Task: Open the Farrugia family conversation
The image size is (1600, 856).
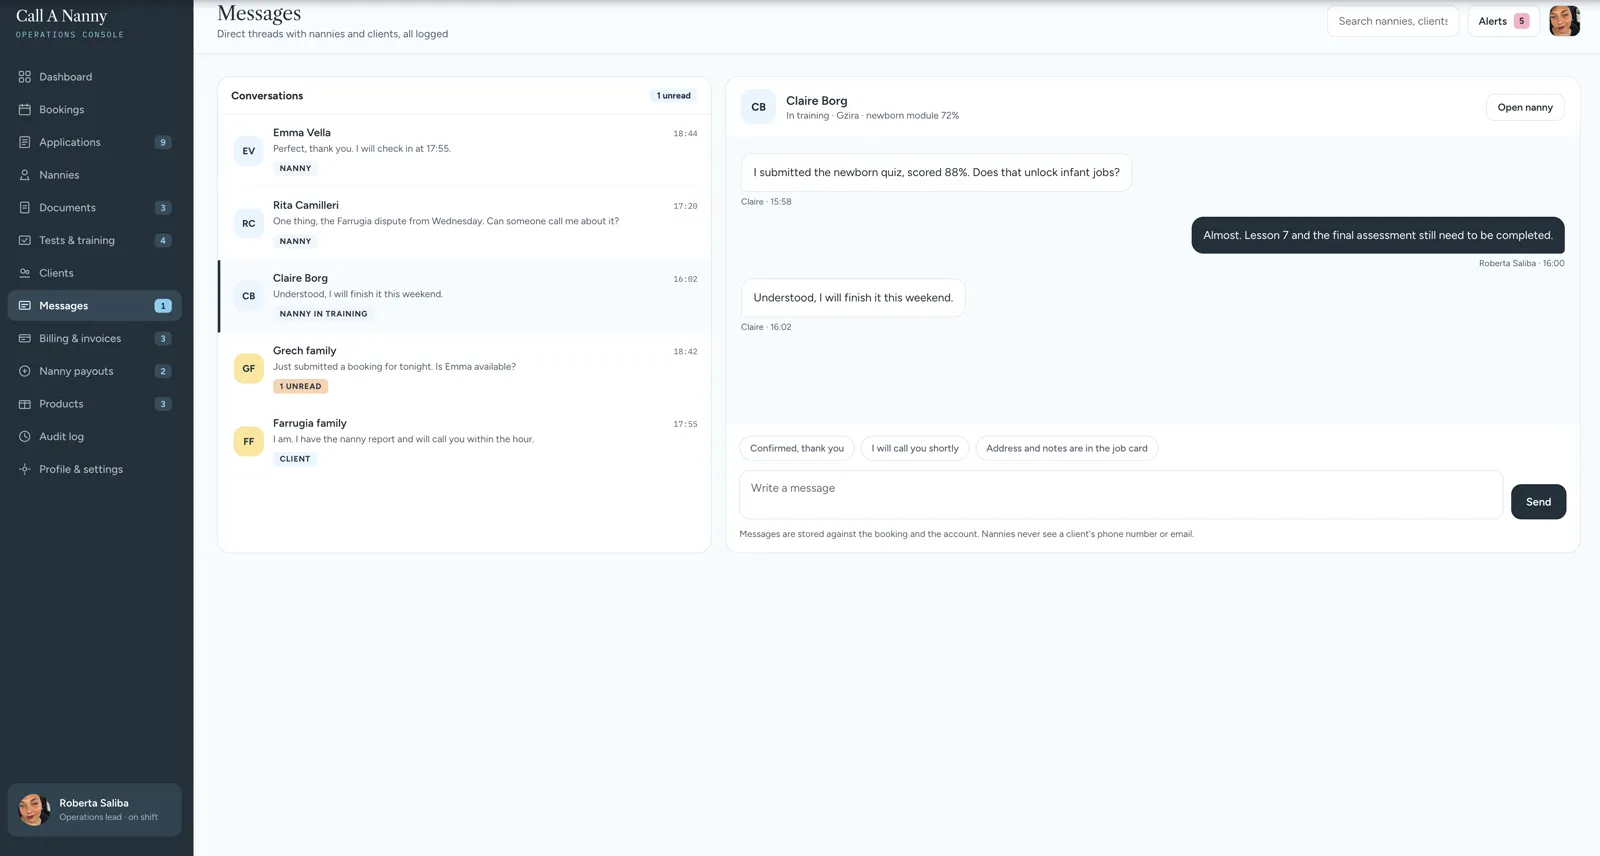Action: click(x=464, y=441)
